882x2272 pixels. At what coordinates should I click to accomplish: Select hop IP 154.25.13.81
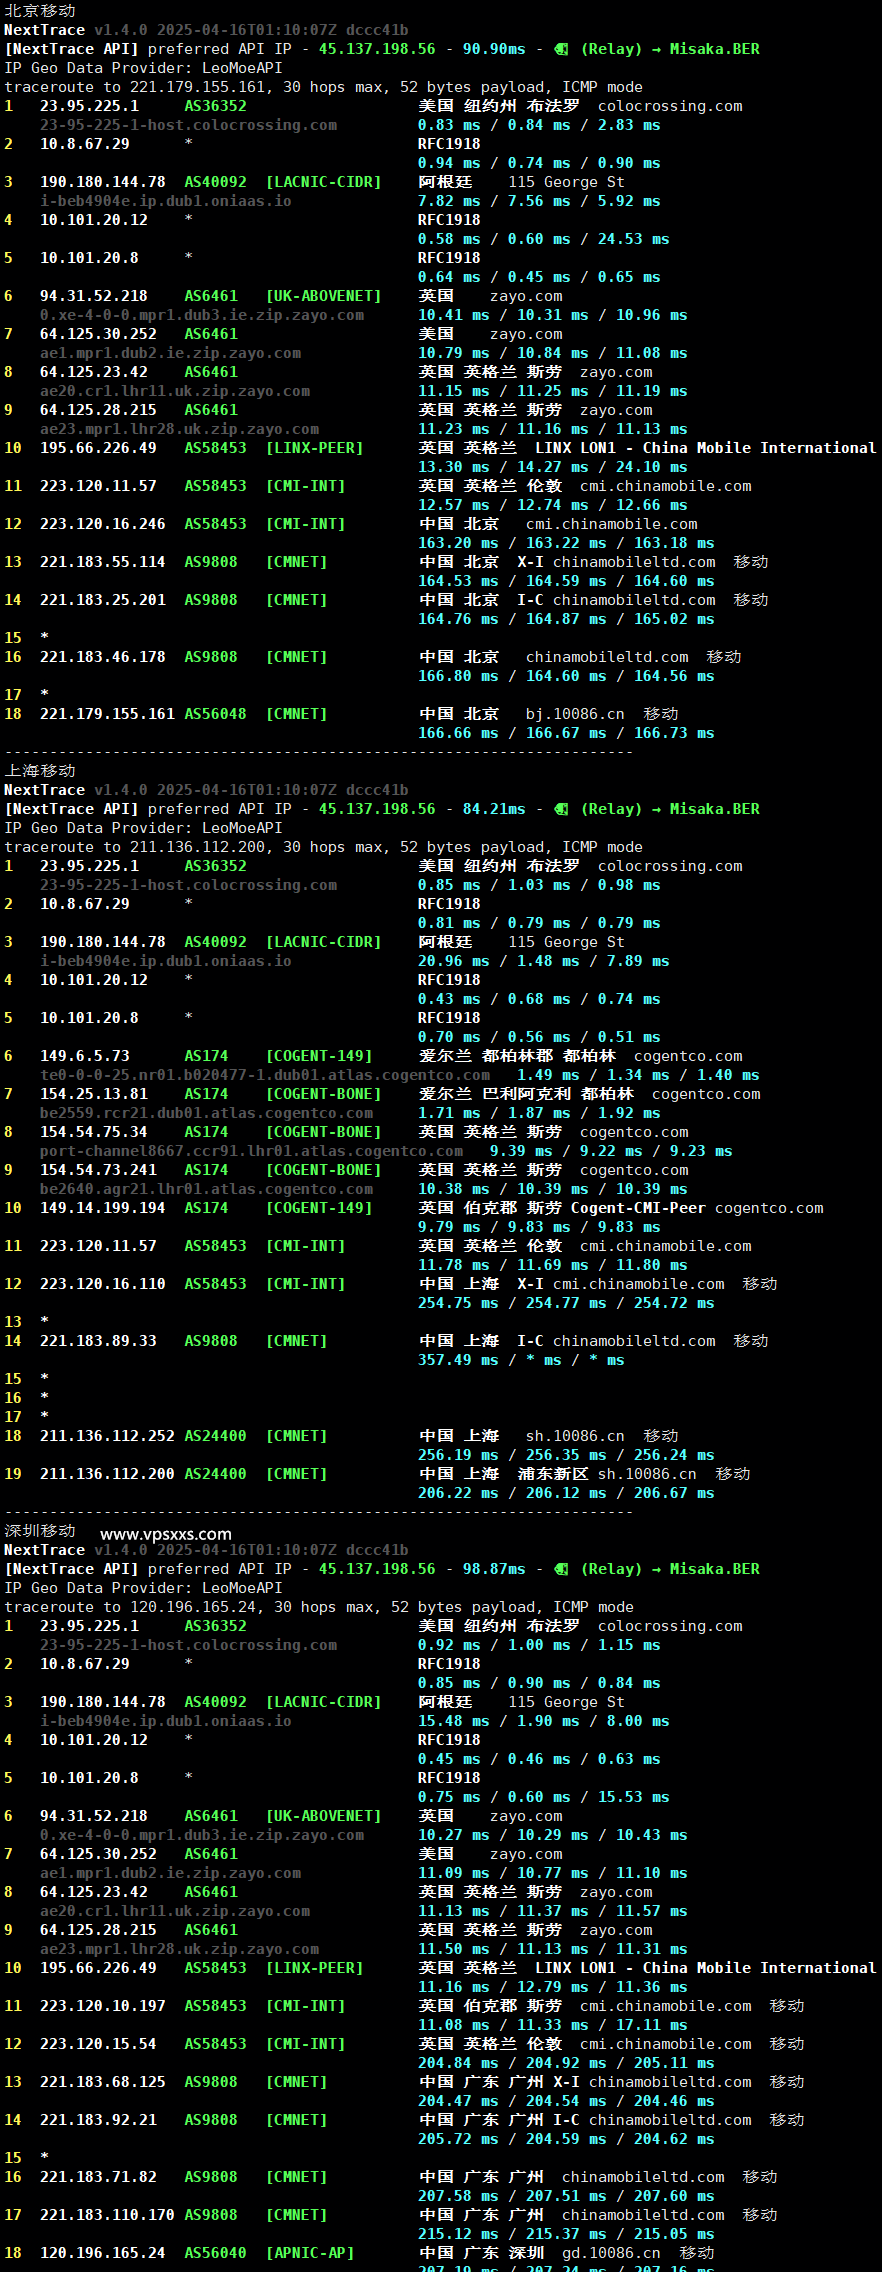point(94,1094)
